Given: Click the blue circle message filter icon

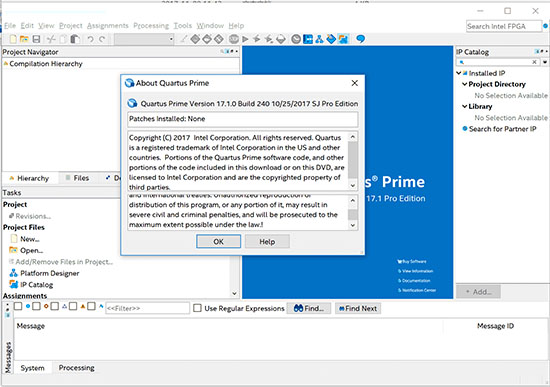Looking at the screenshot, I should 28,306.
